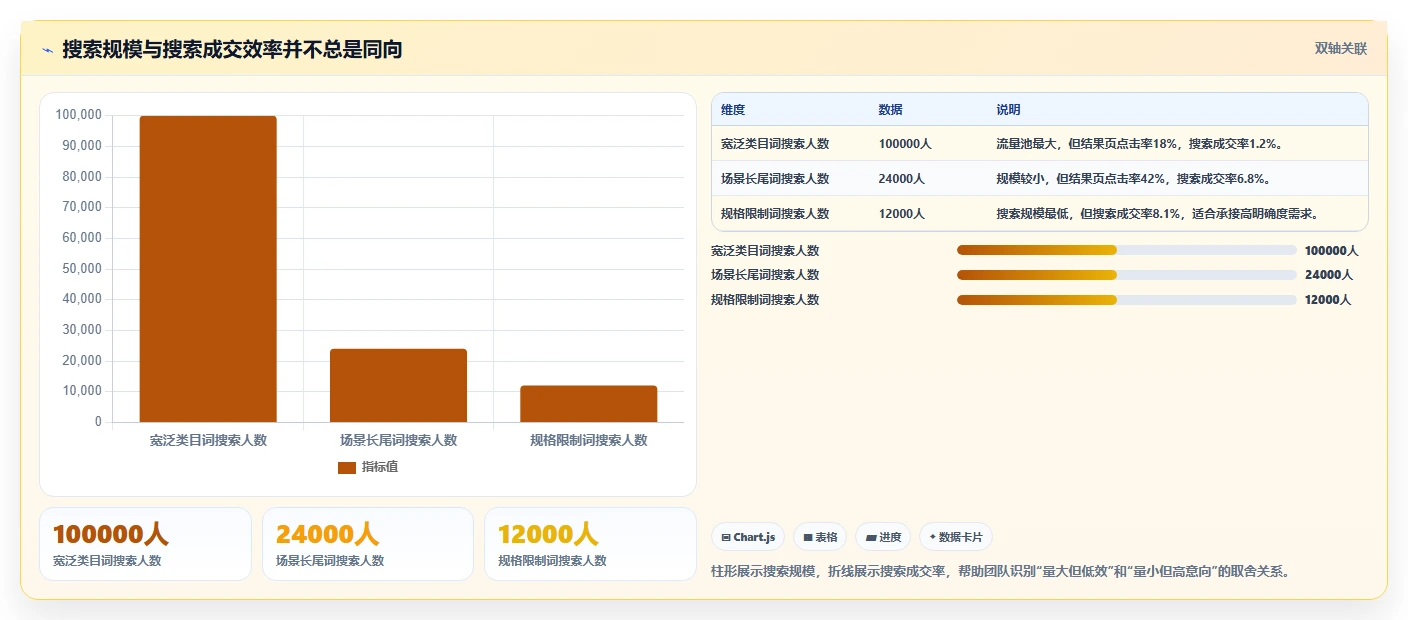Select the 数据卡片 chip
1408x620 pixels.
[x=955, y=537]
